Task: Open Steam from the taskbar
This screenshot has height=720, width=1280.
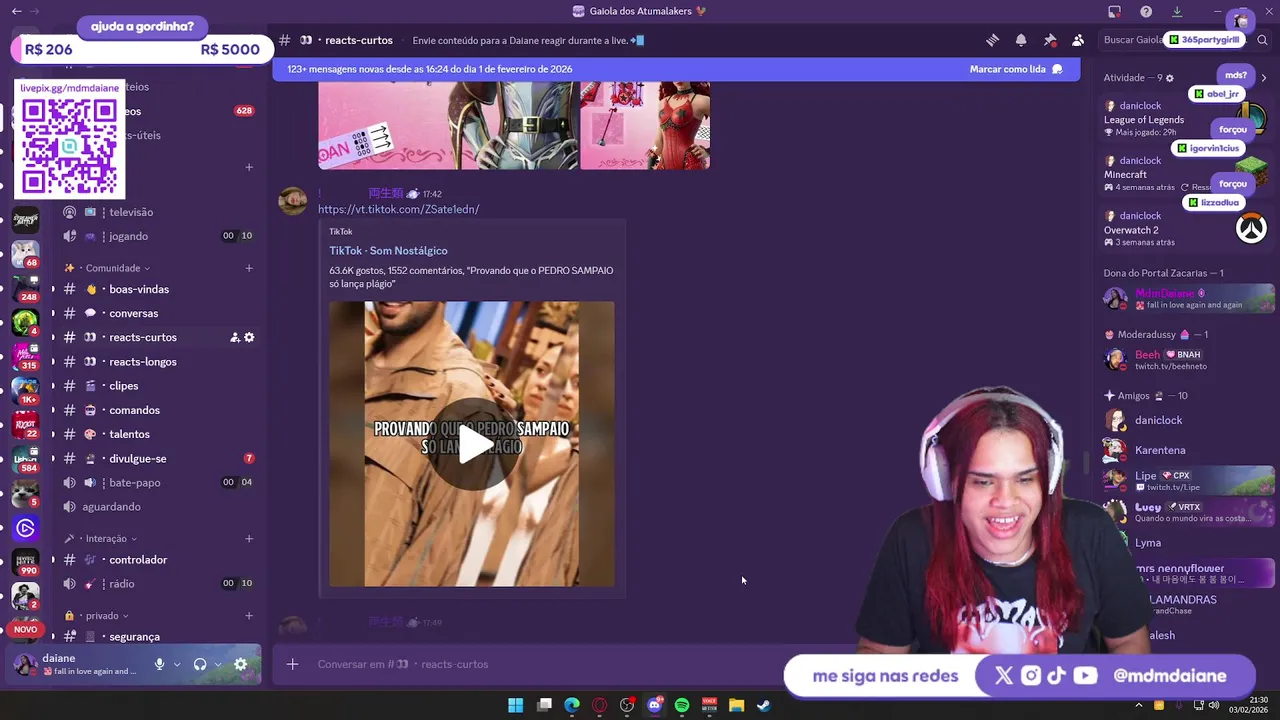Action: click(764, 705)
